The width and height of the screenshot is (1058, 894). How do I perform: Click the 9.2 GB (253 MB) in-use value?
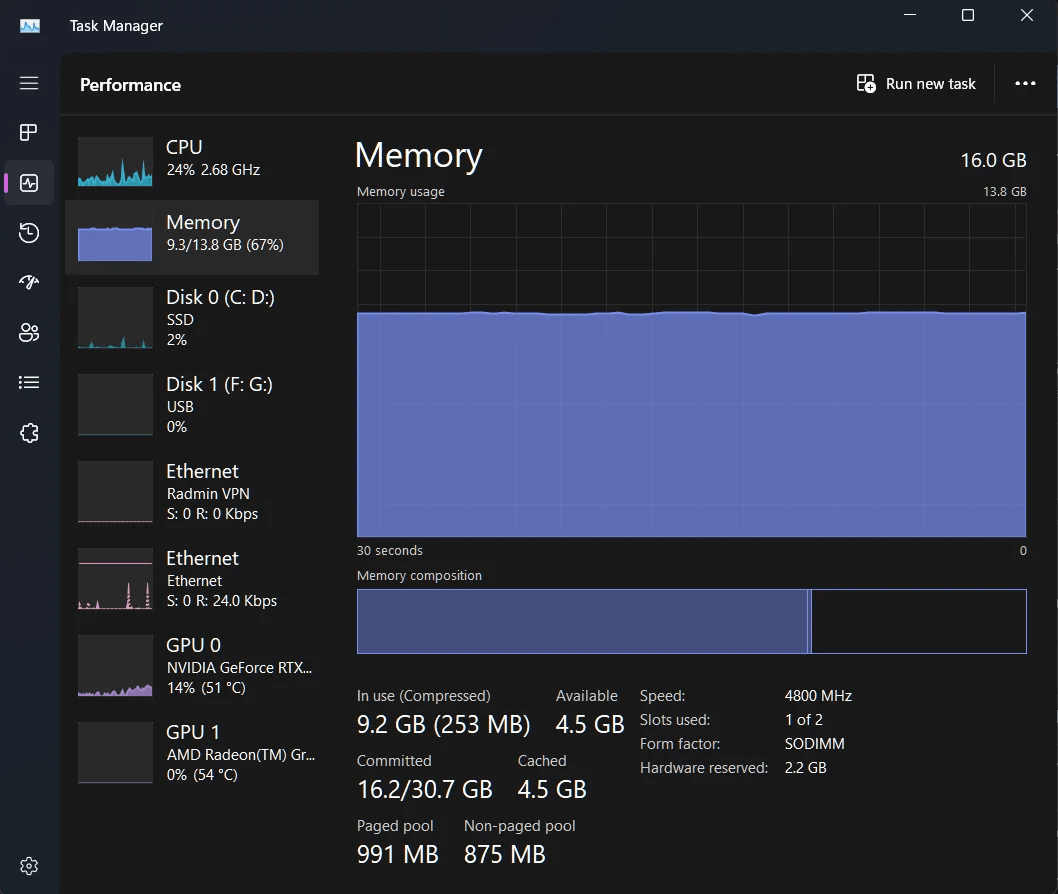coord(443,725)
